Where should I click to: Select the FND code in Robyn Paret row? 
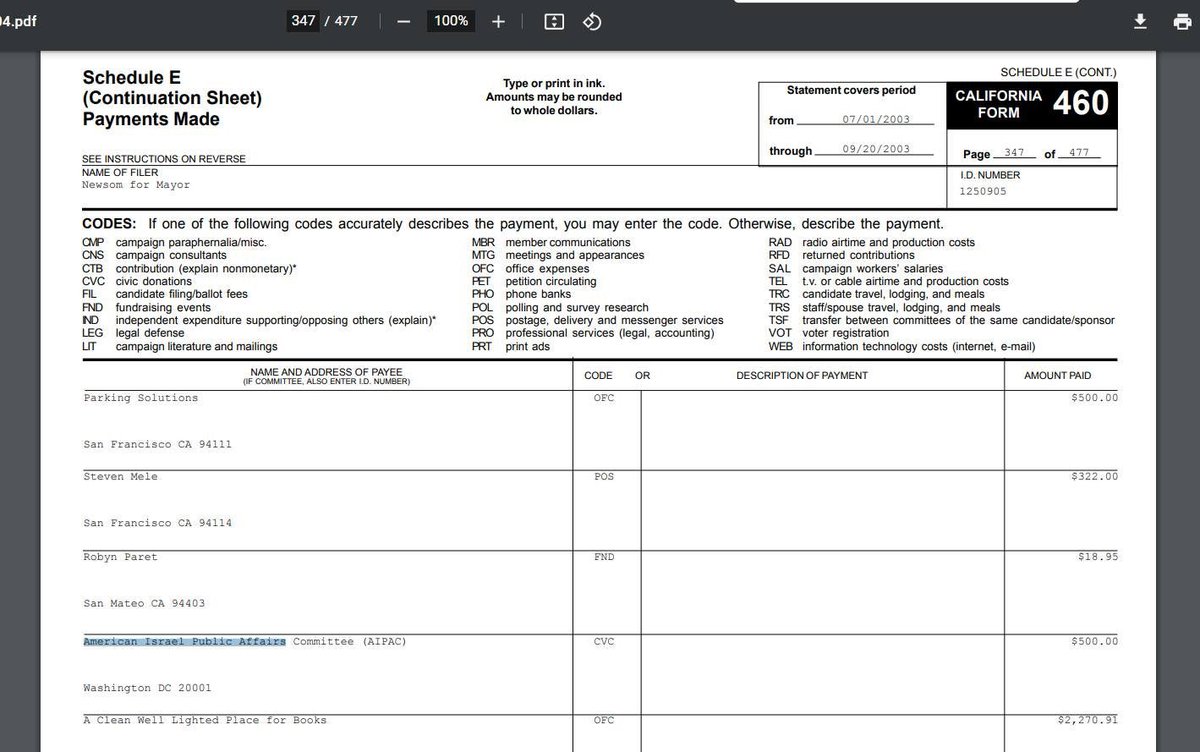click(604, 557)
